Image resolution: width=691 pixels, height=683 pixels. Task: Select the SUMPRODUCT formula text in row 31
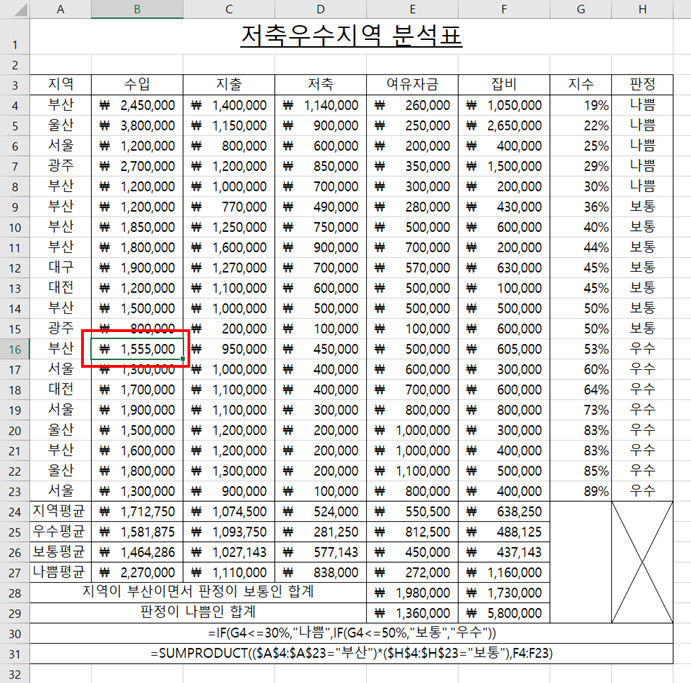coord(350,652)
